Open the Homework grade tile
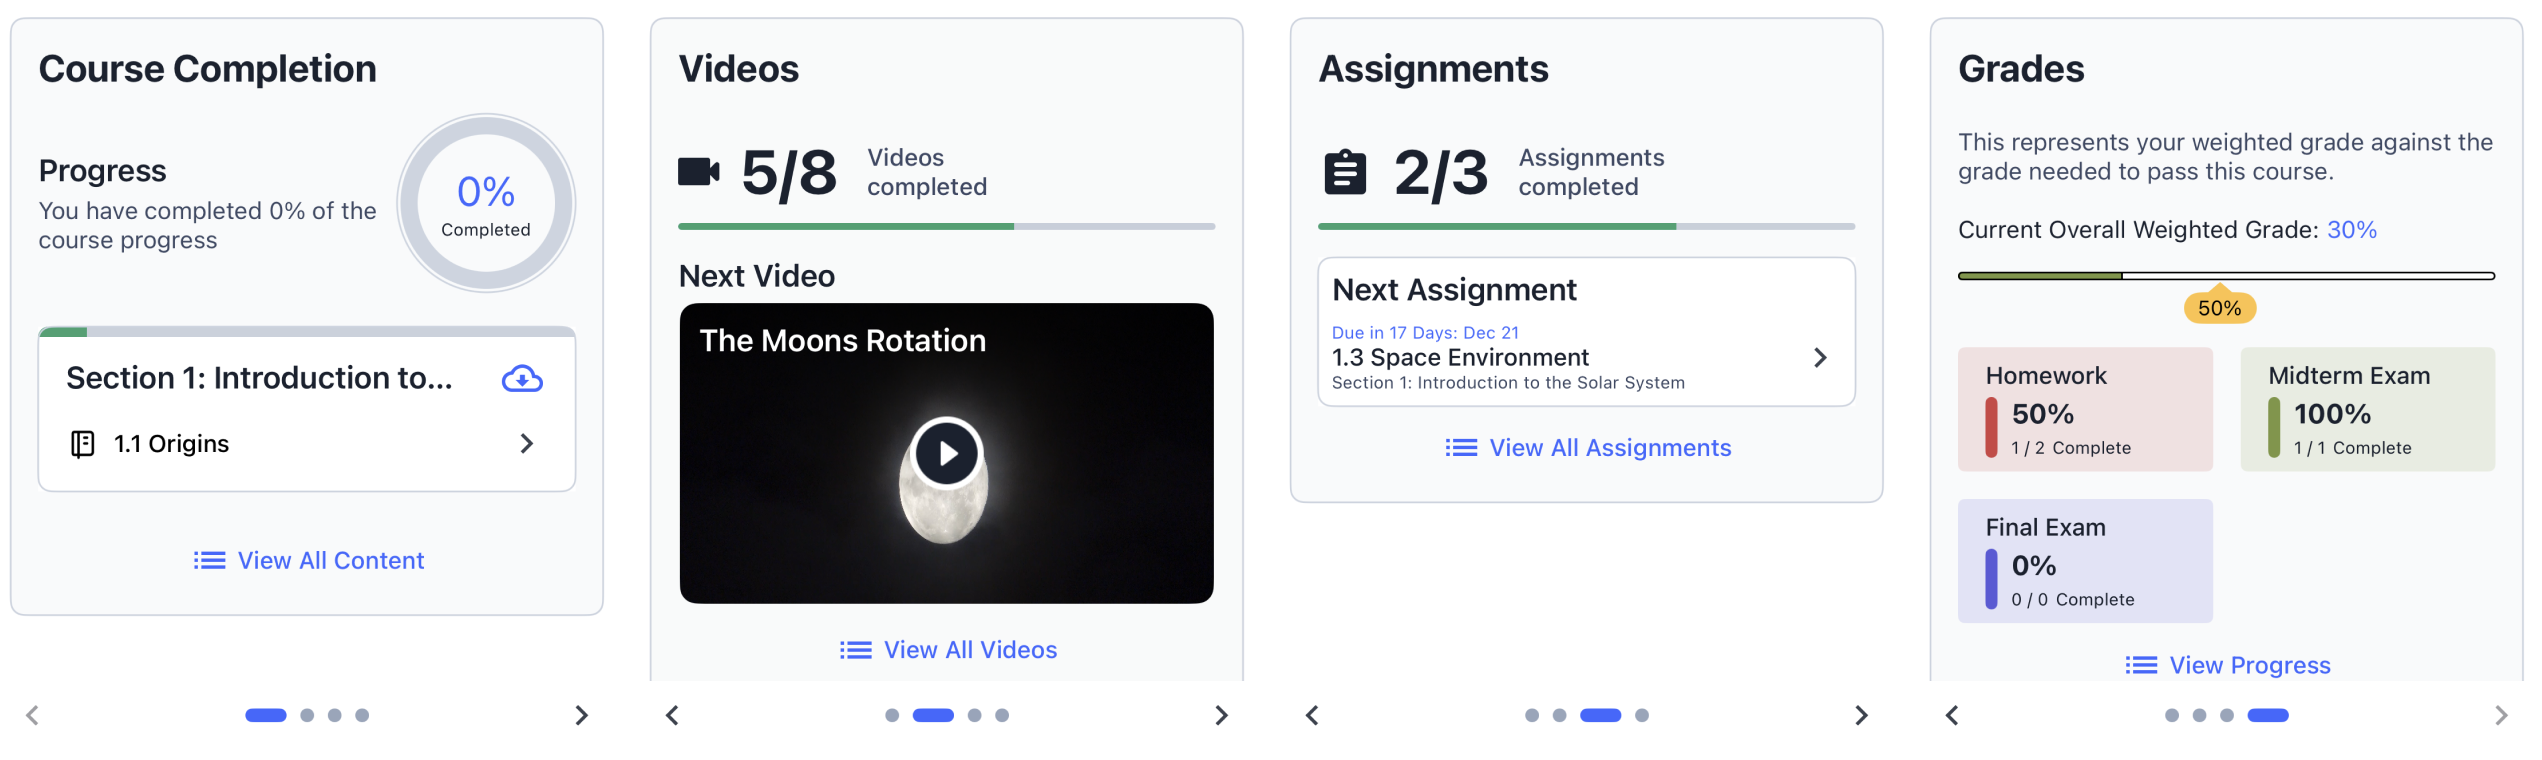The height and width of the screenshot is (760, 2542). click(2084, 410)
